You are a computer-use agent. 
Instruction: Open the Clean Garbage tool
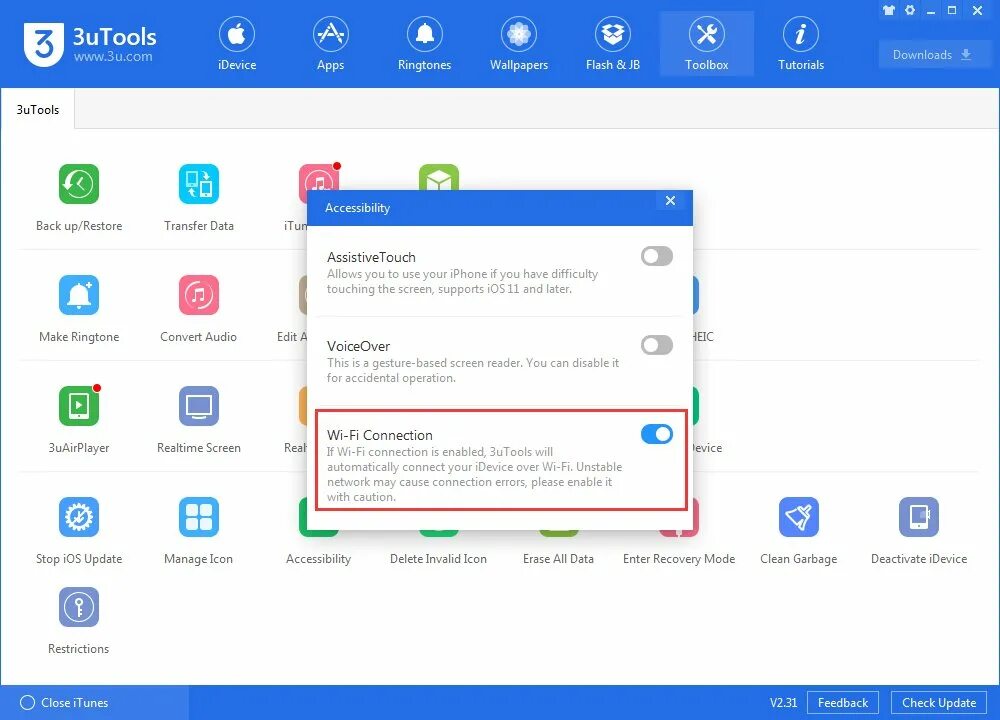click(798, 517)
